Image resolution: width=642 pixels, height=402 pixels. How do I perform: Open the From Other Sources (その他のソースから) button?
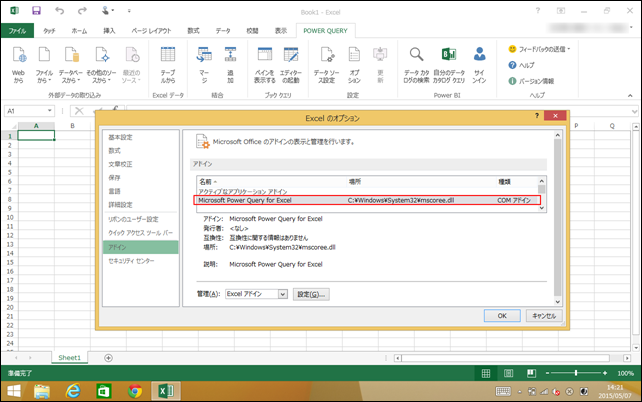(x=101, y=65)
